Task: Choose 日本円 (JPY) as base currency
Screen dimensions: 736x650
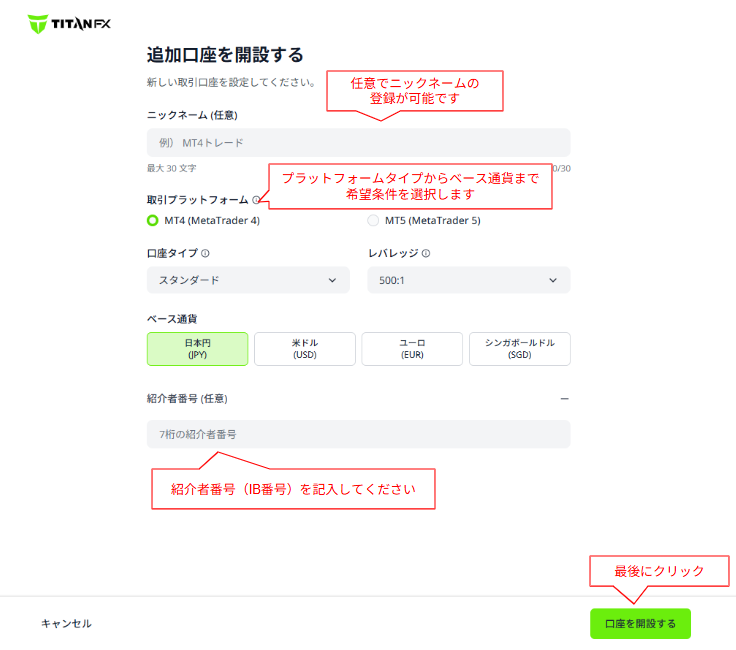Action: coord(198,349)
